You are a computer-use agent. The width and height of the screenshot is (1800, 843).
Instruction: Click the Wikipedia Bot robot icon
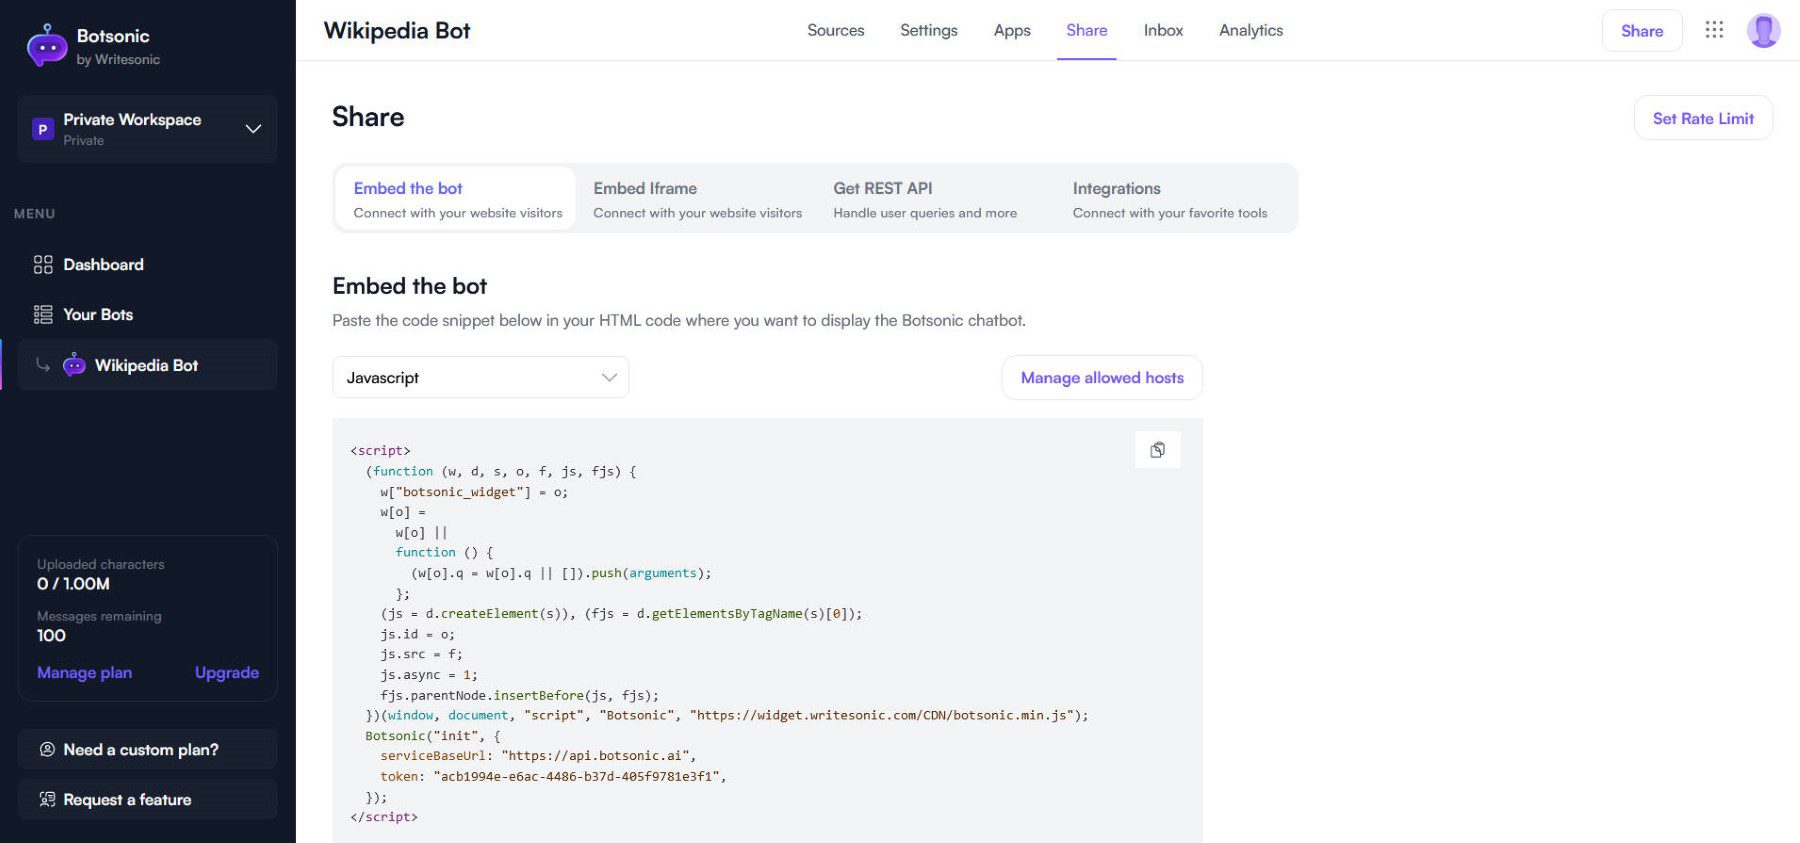coord(74,365)
